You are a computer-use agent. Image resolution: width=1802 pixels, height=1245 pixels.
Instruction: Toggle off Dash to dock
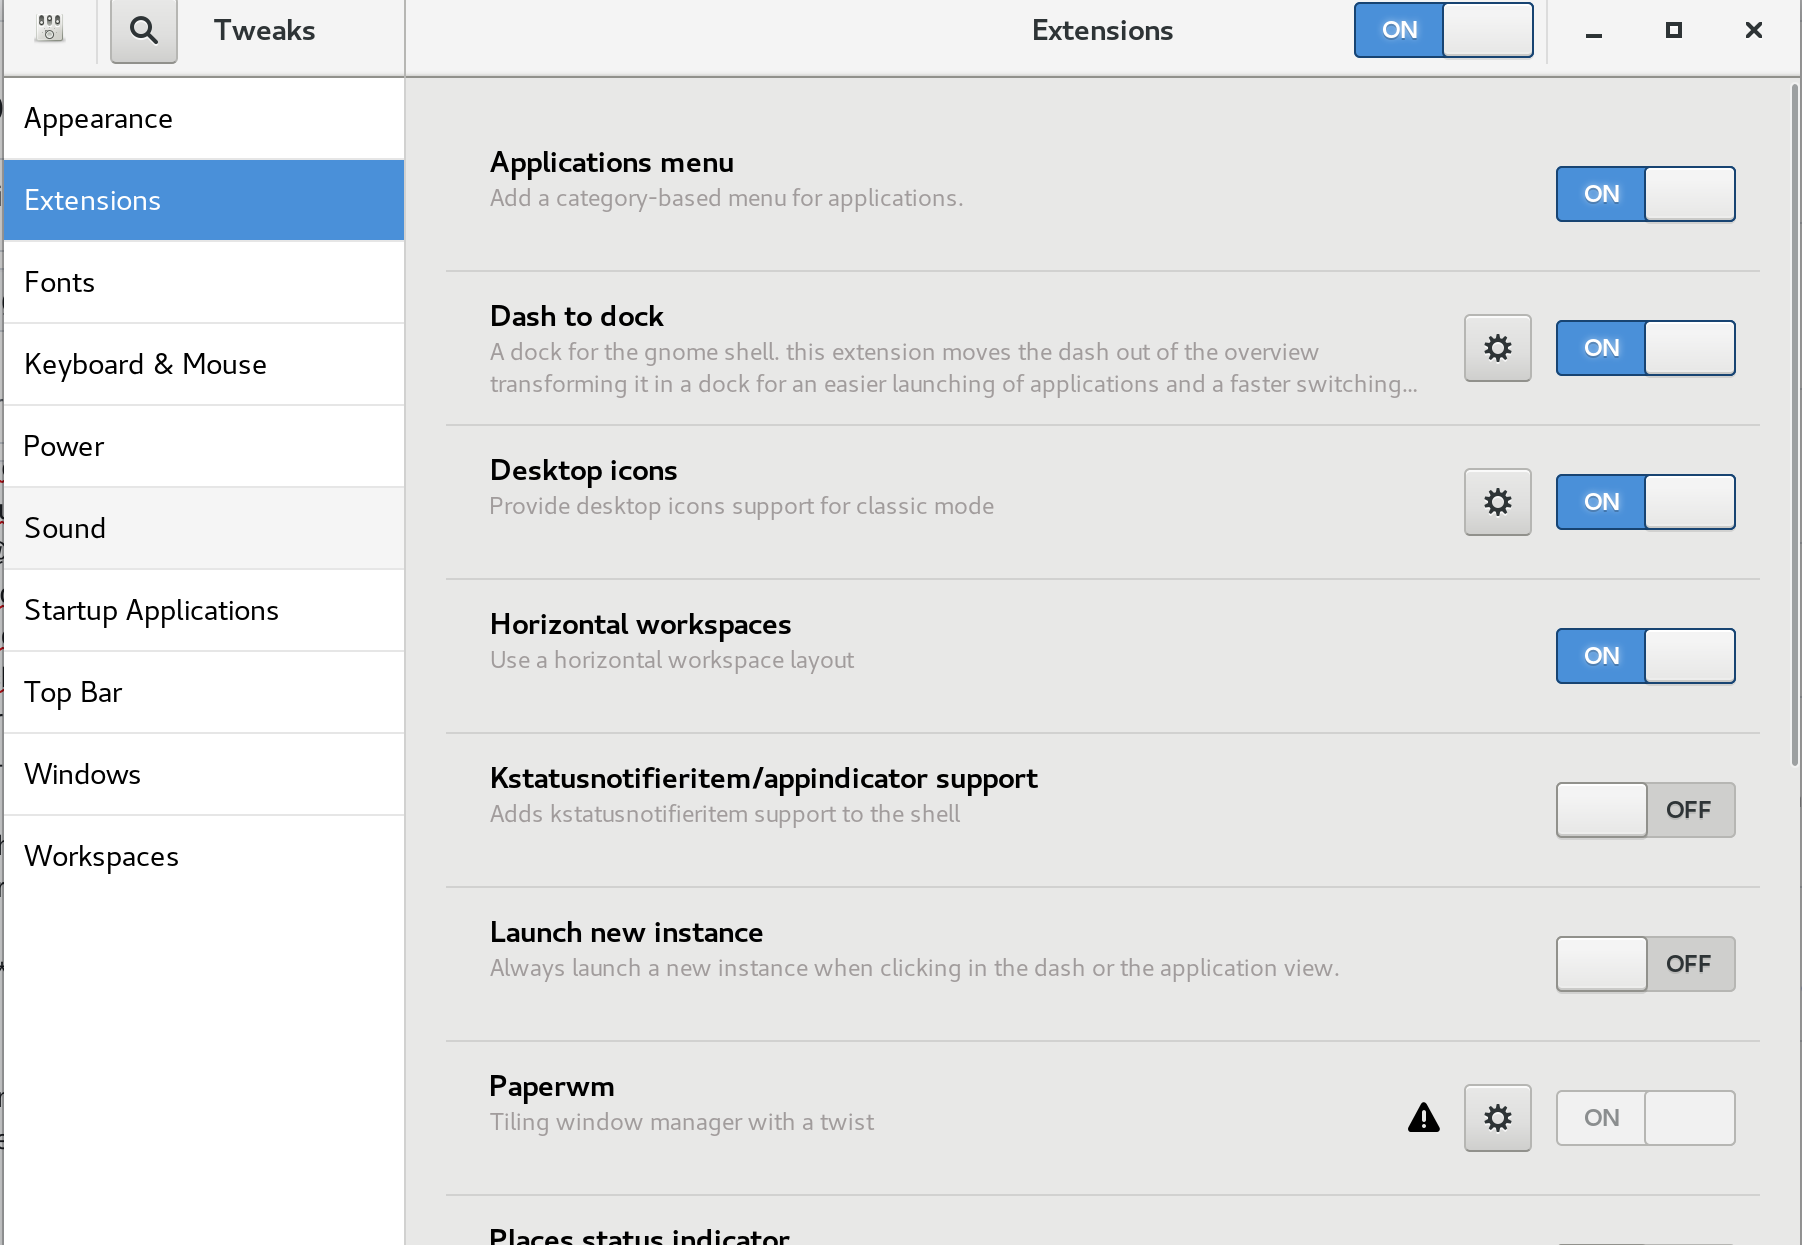coord(1644,348)
